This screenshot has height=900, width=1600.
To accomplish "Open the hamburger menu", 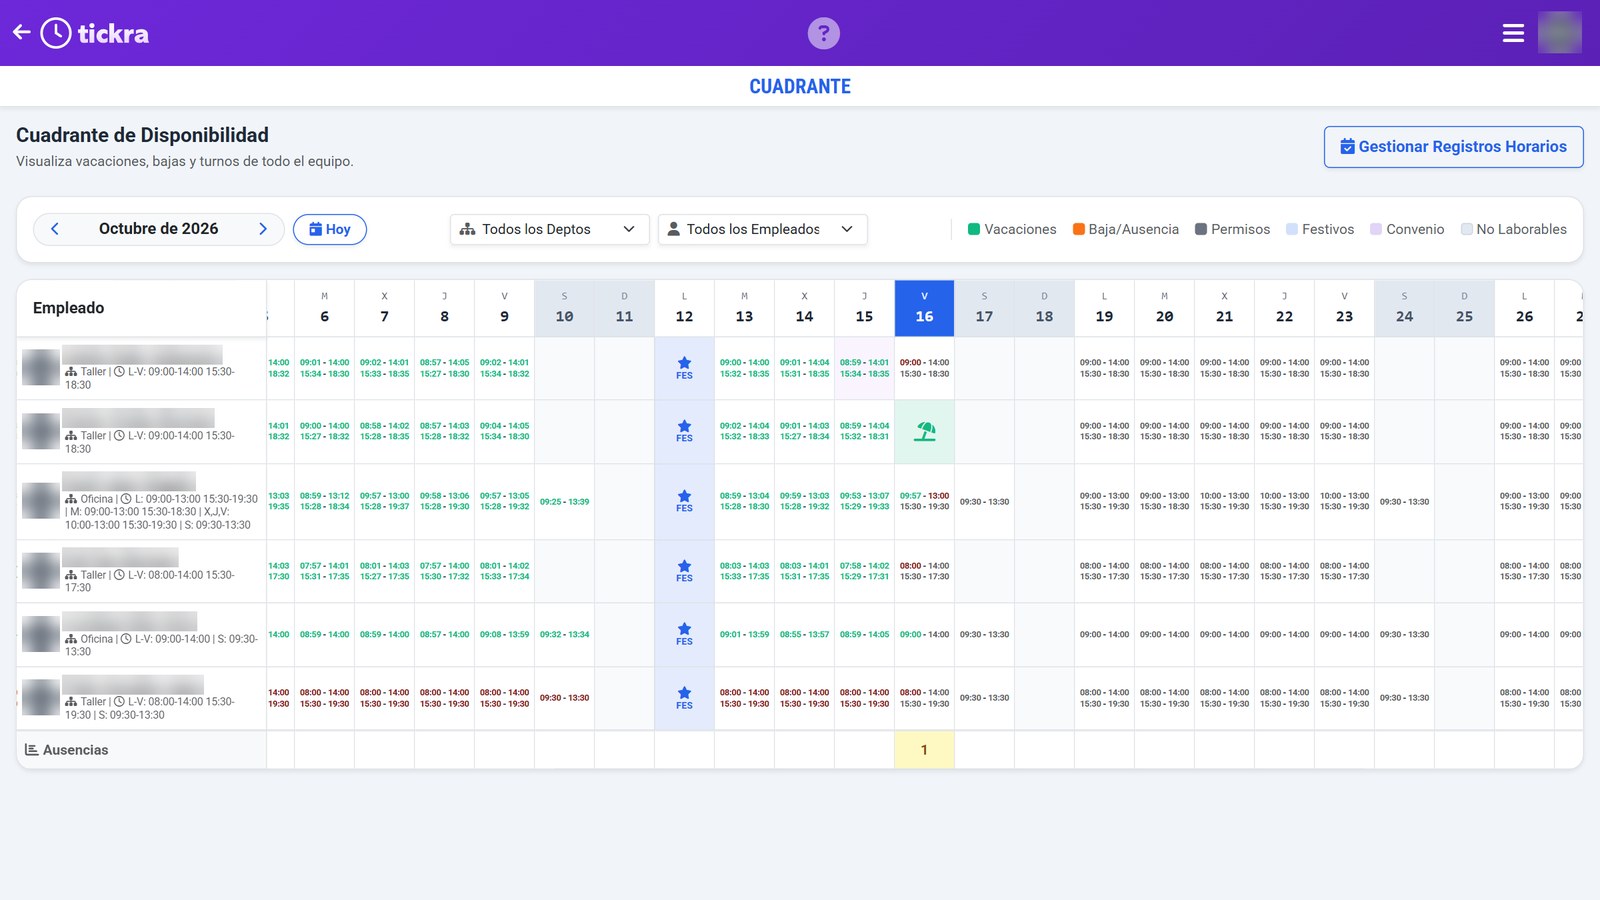I will [x=1513, y=33].
